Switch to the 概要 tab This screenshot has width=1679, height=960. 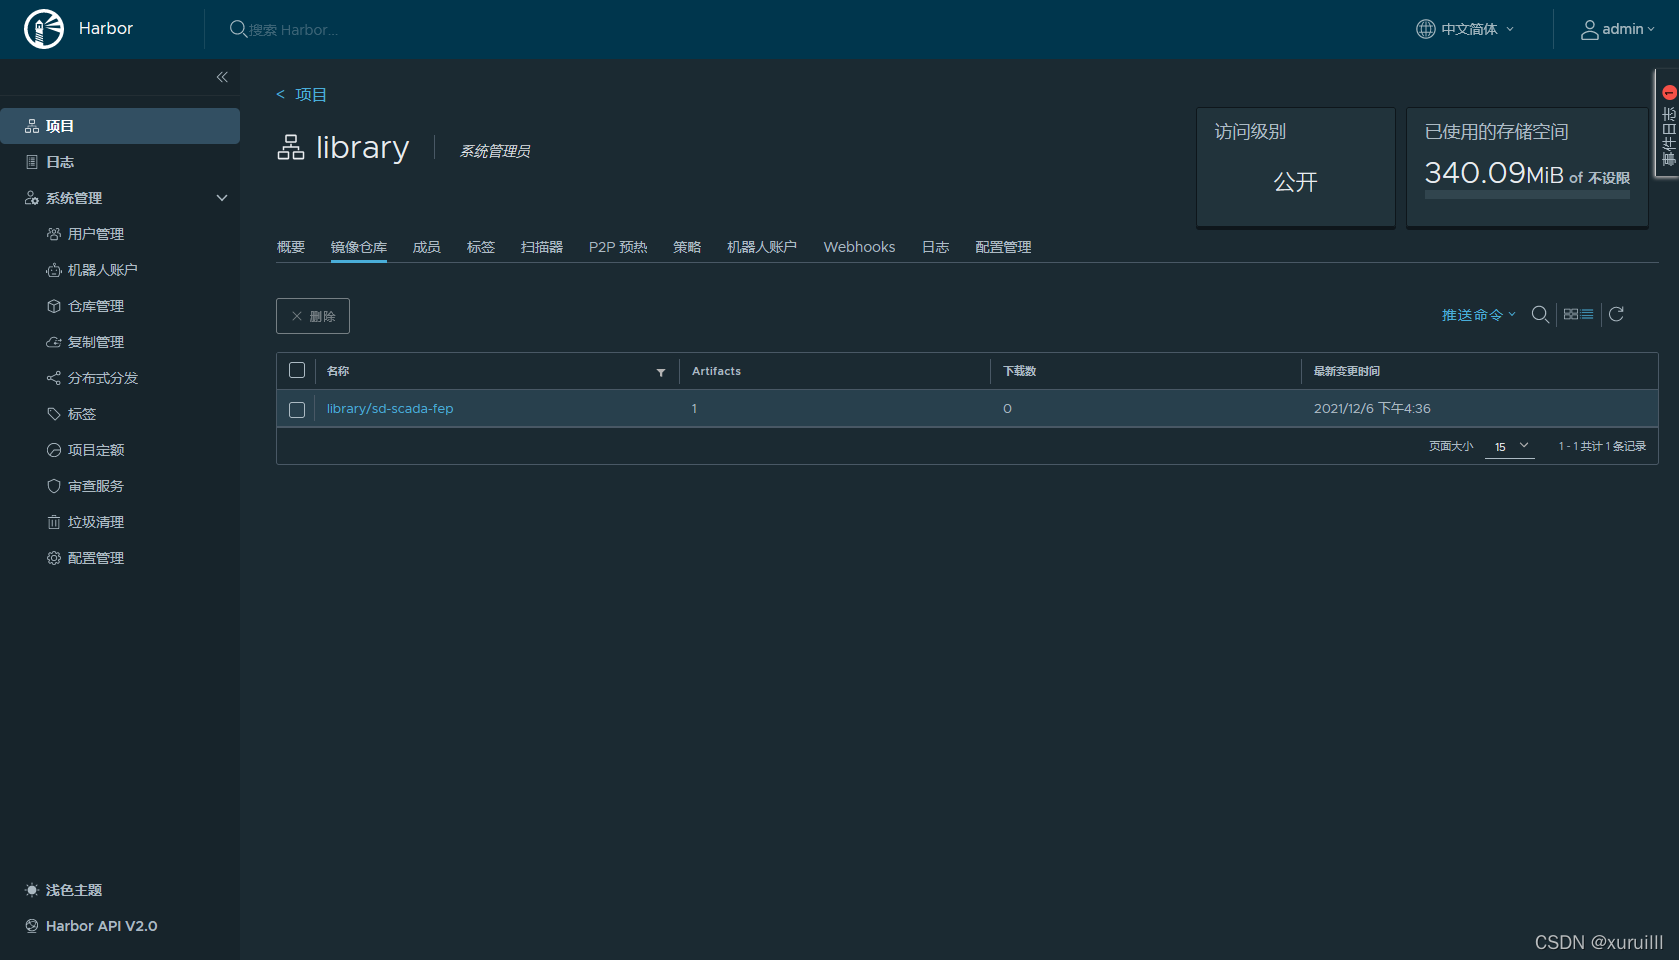pos(291,247)
